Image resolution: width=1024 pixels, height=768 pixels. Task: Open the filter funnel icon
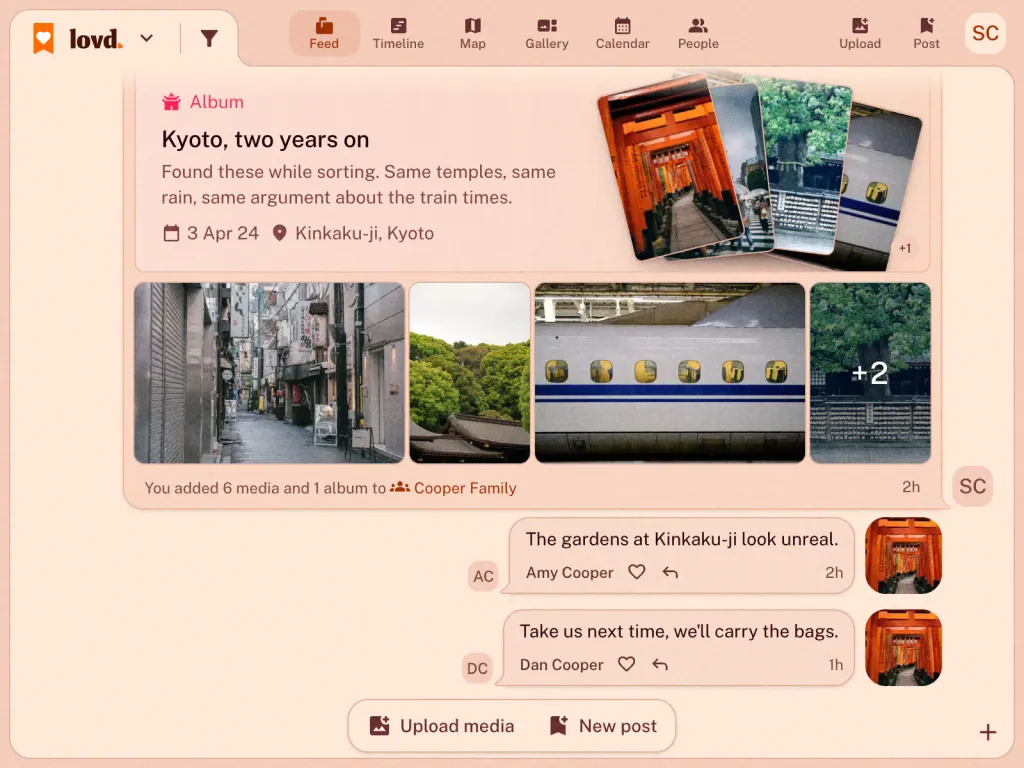pos(209,38)
